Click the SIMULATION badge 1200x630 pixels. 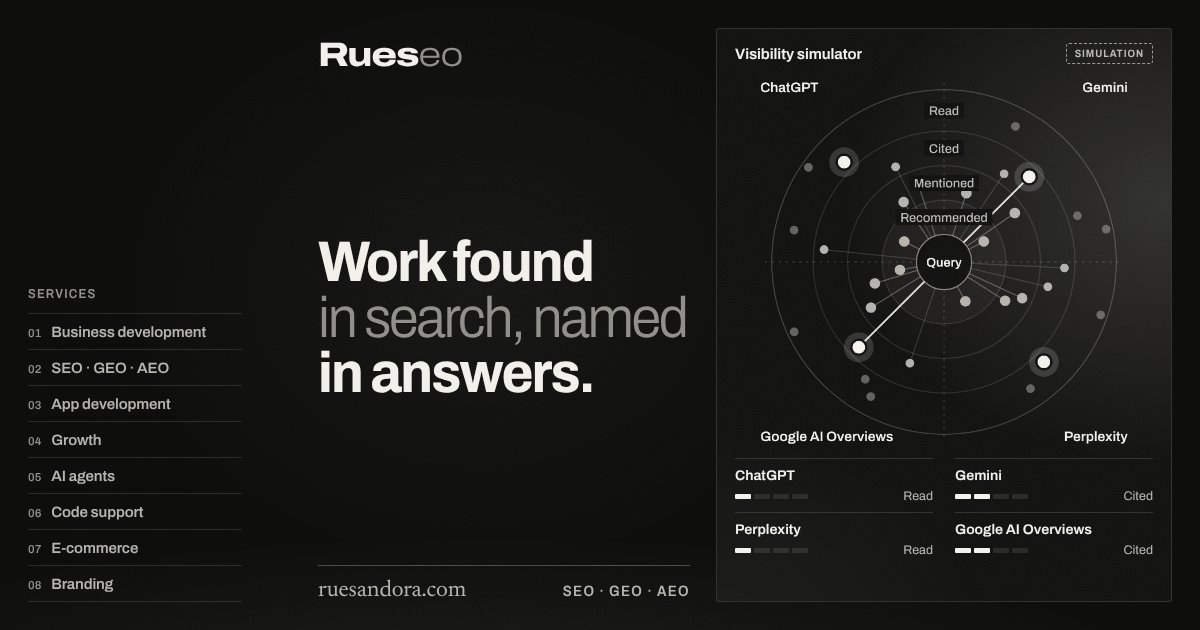pos(1109,54)
